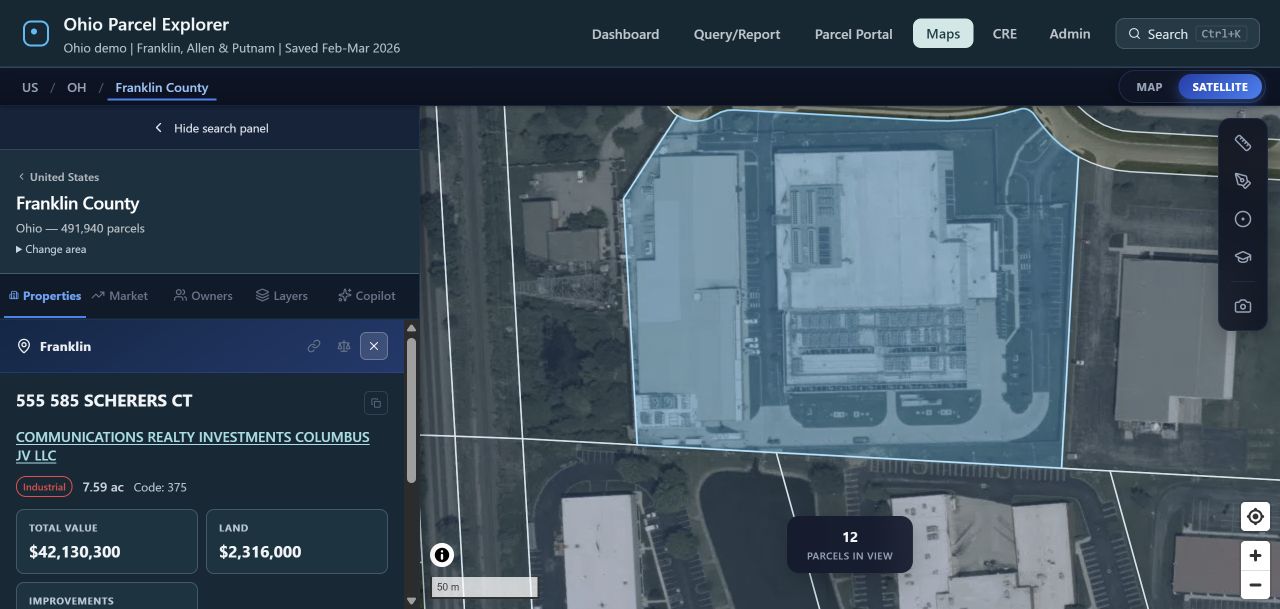Select the pen draw tool
The width and height of the screenshot is (1280, 609).
(x=1242, y=181)
